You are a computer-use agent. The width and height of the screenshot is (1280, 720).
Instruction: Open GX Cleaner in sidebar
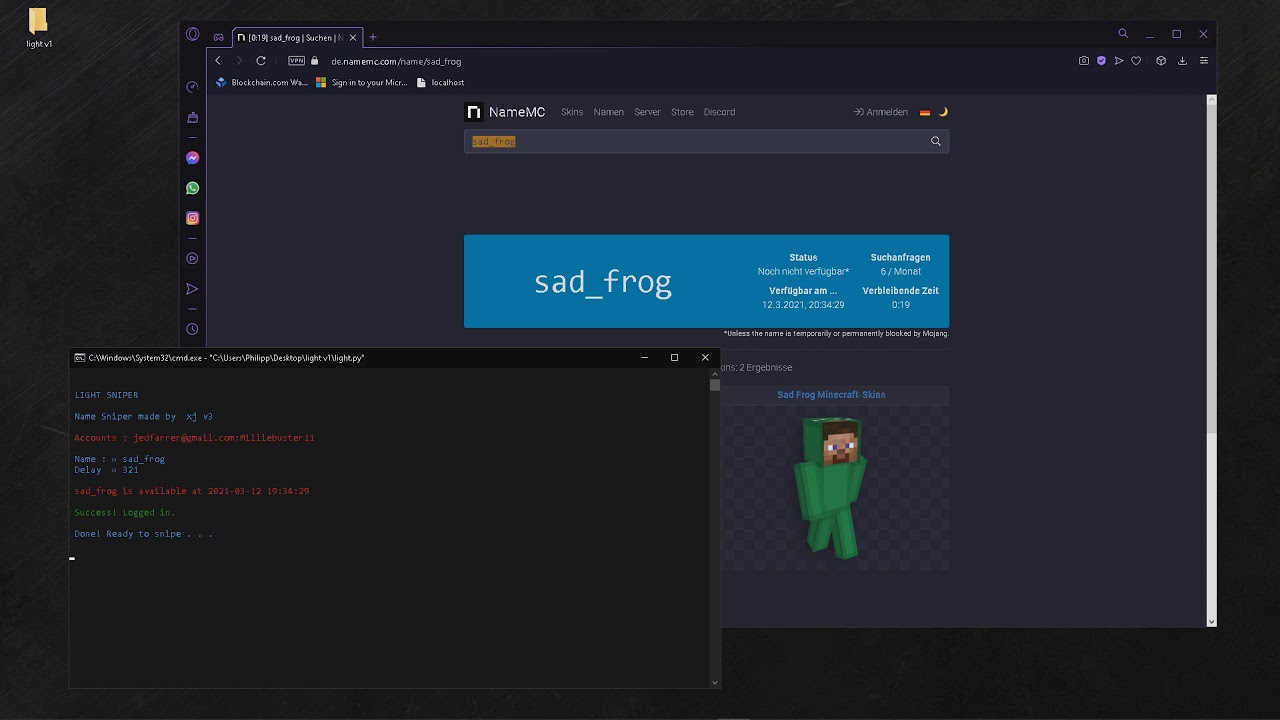[192, 118]
